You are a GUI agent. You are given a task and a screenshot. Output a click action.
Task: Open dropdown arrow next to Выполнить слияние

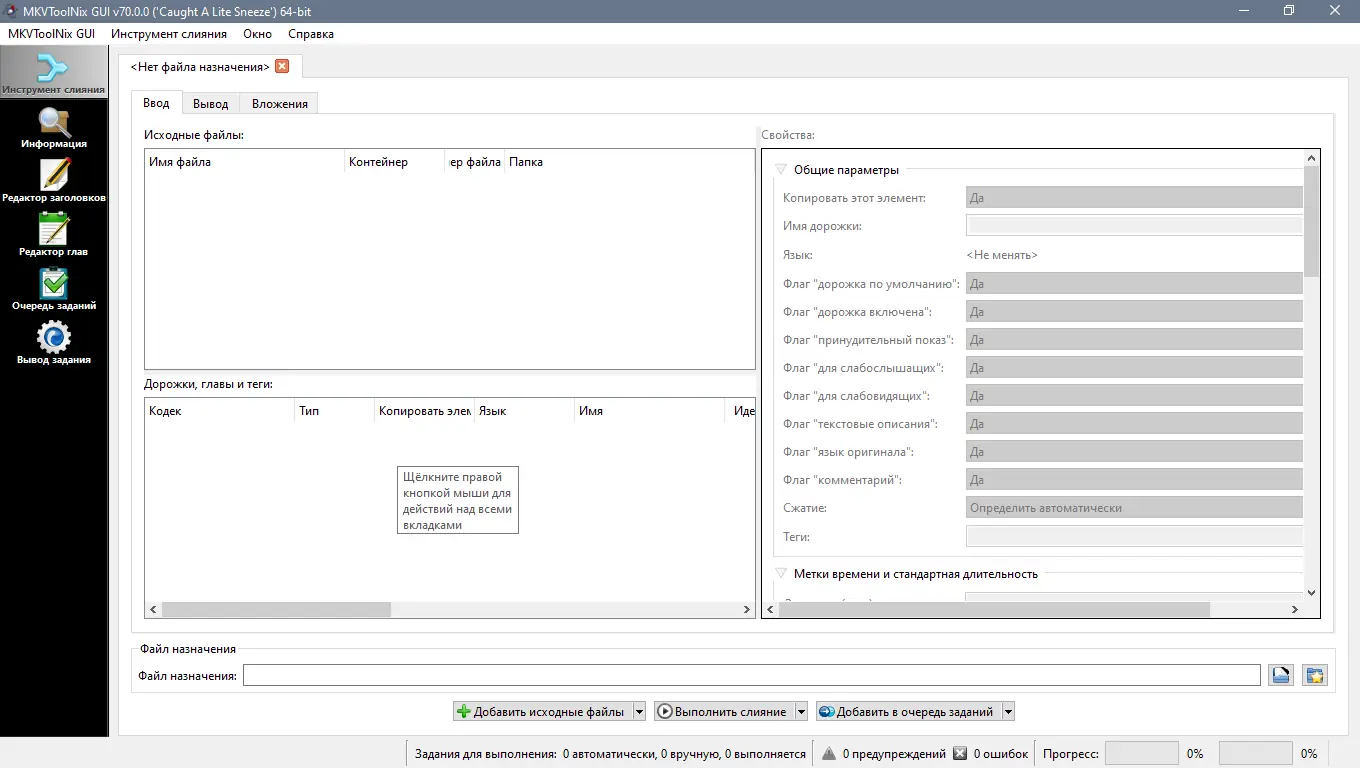(x=800, y=712)
